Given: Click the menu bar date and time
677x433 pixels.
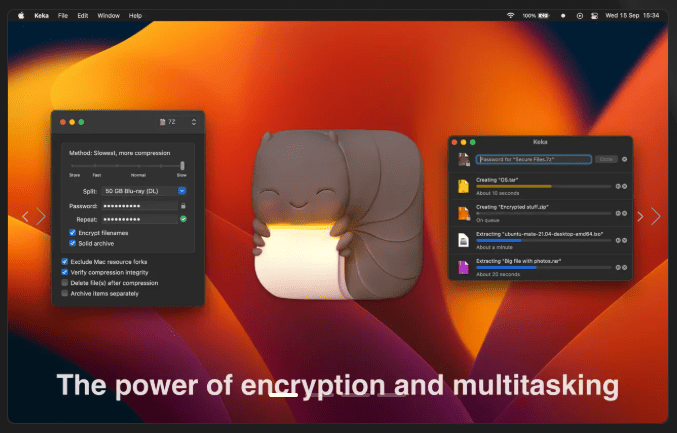Looking at the screenshot, I should coord(632,16).
